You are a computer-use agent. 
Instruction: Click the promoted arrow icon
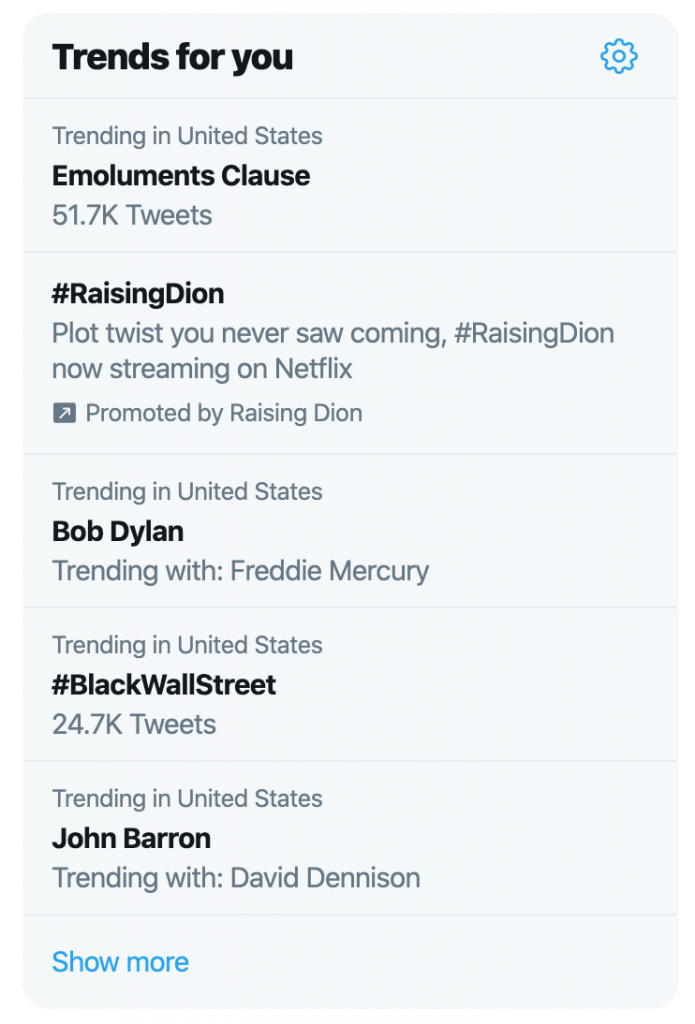(64, 413)
